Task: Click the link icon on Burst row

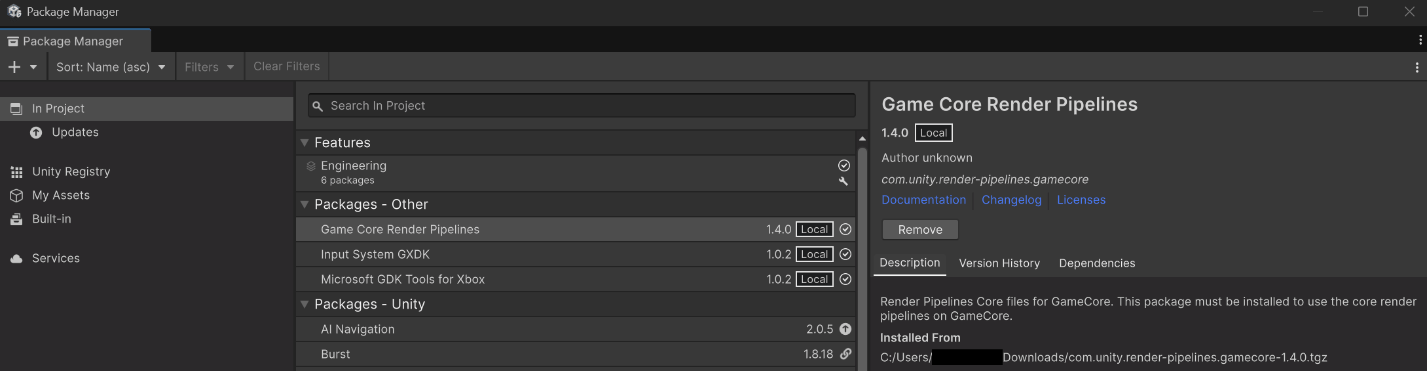Action: [x=845, y=354]
